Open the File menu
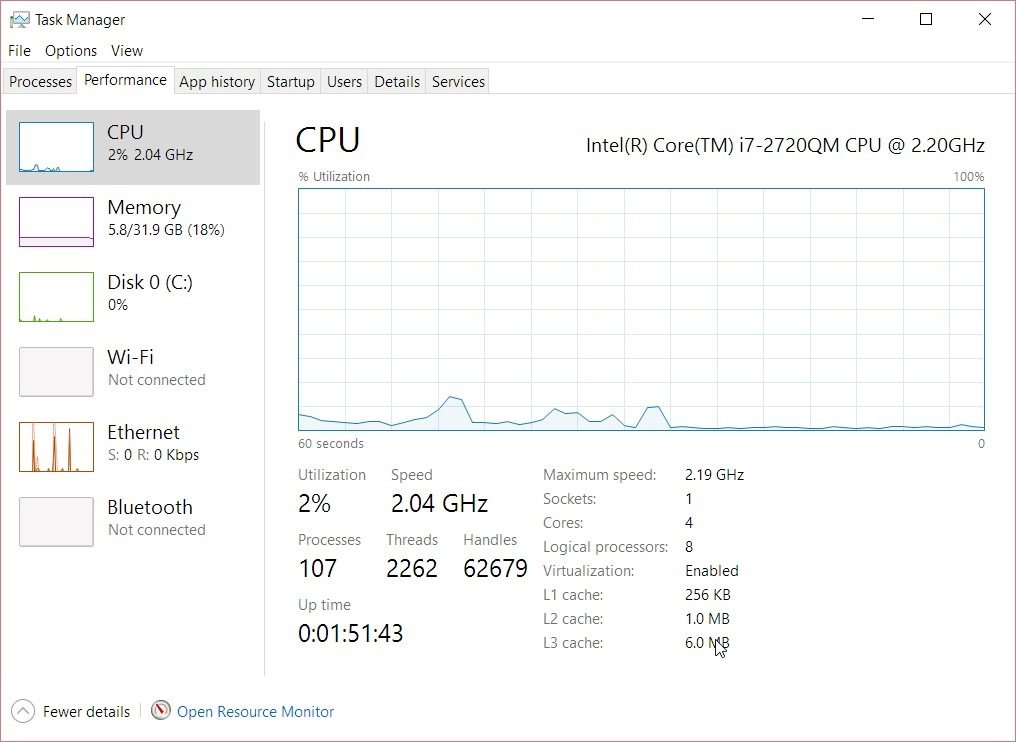Image resolution: width=1016 pixels, height=742 pixels. (19, 51)
